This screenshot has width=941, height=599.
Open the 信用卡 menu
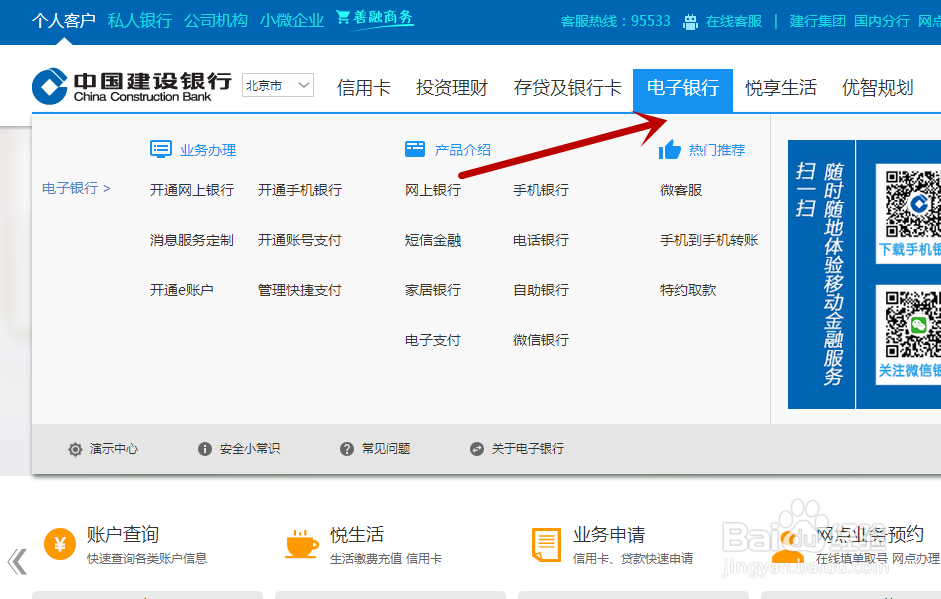[x=364, y=88]
